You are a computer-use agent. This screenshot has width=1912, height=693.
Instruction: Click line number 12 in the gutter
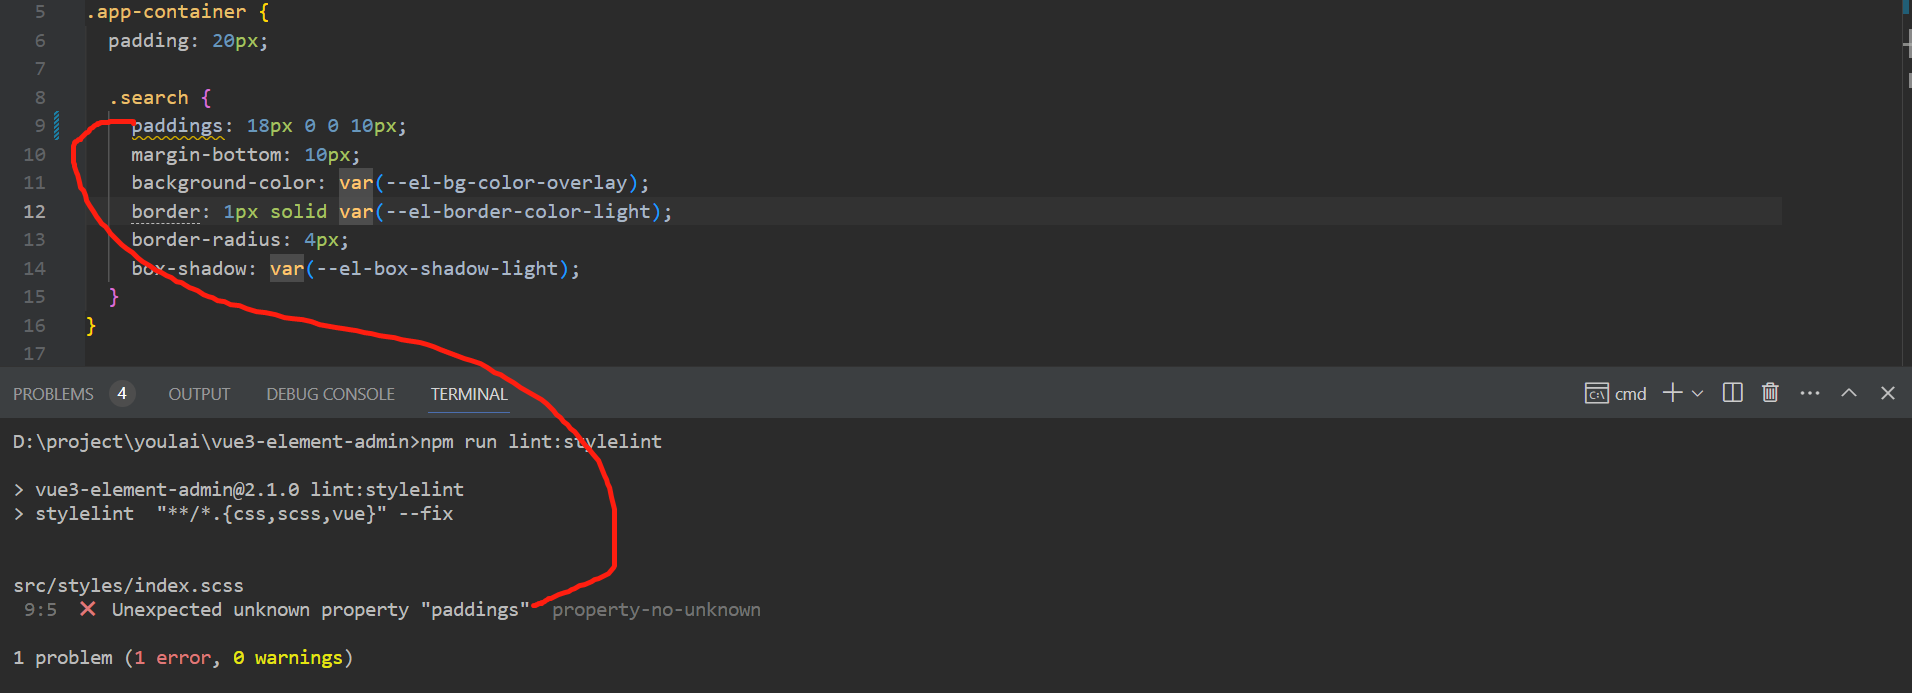(x=34, y=212)
